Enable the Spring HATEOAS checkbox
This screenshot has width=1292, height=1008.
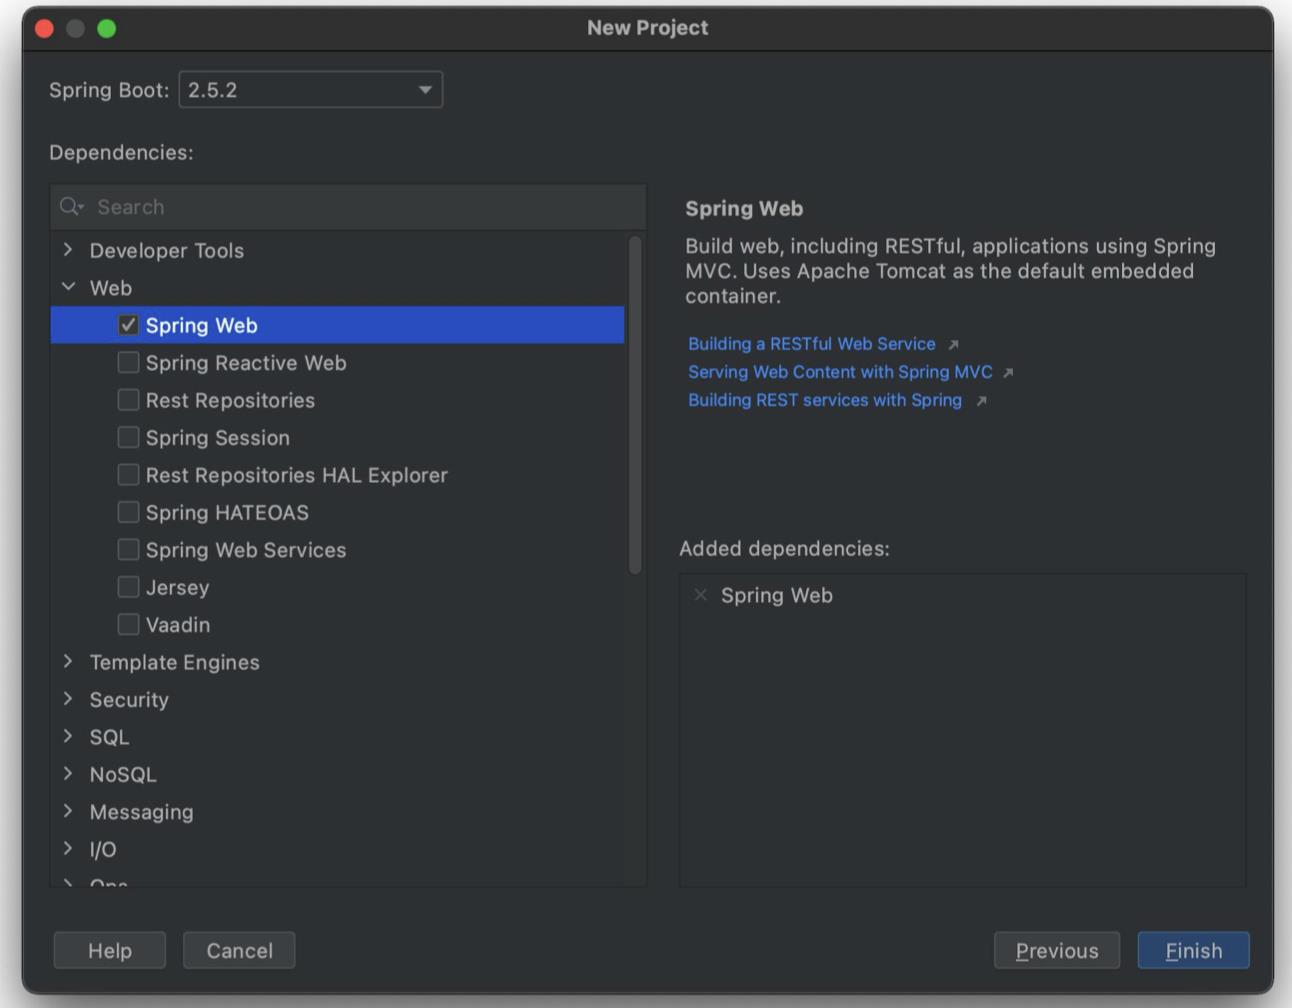(128, 512)
